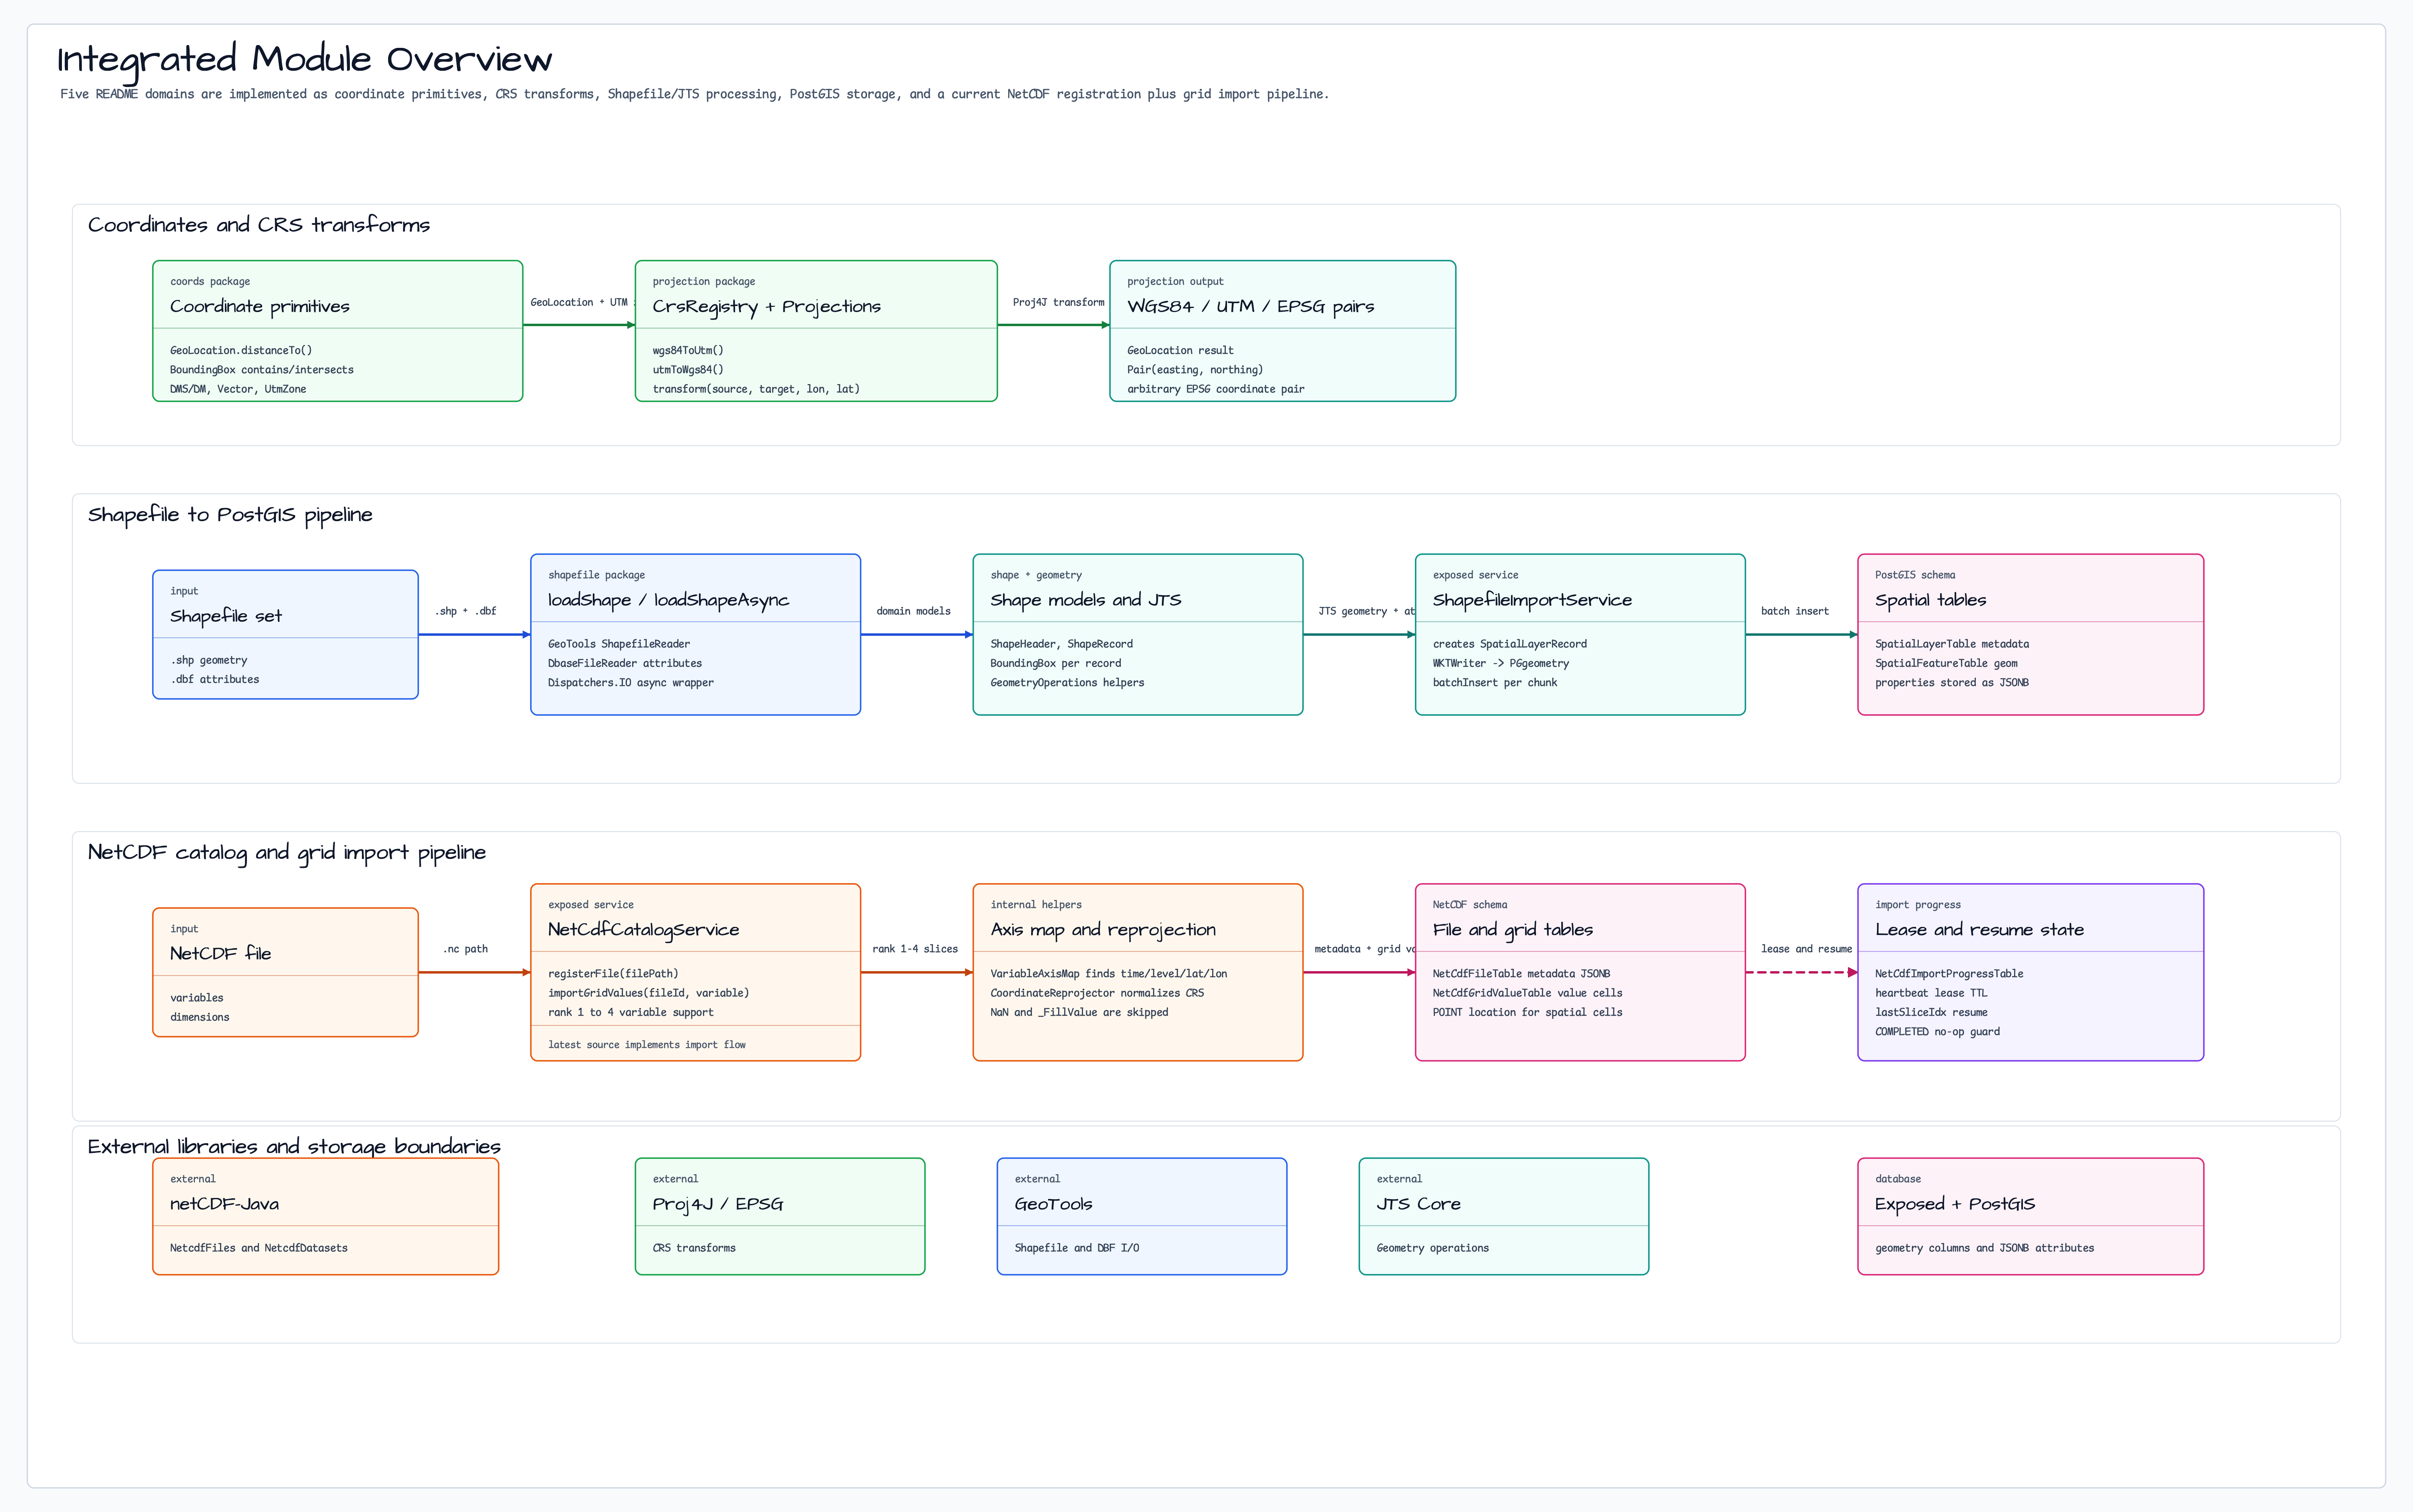This screenshot has height=1512, width=2413.
Task: Select the JTS Core external node title
Action: pyautogui.click(x=1418, y=1204)
